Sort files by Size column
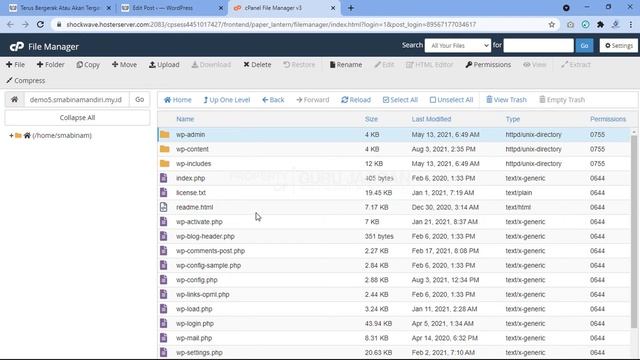640x360 pixels. 371,119
